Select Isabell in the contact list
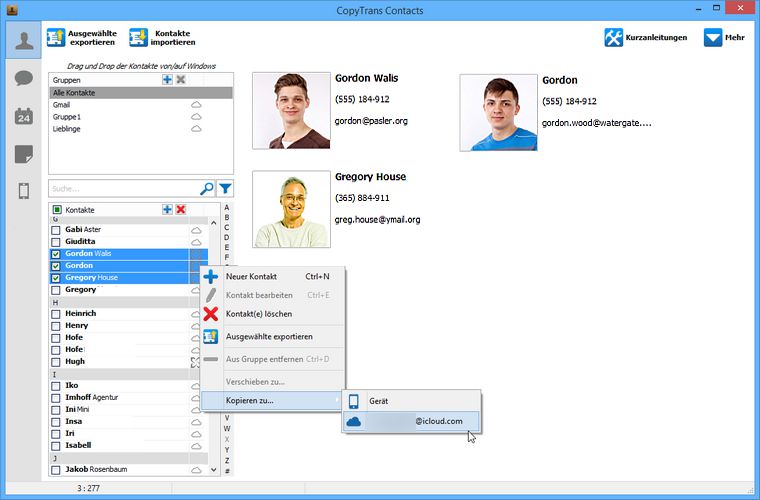 tap(78, 445)
